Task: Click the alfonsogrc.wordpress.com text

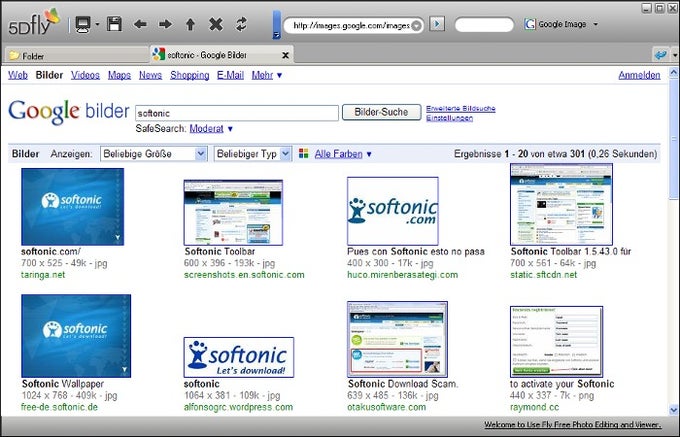Action: coord(239,407)
